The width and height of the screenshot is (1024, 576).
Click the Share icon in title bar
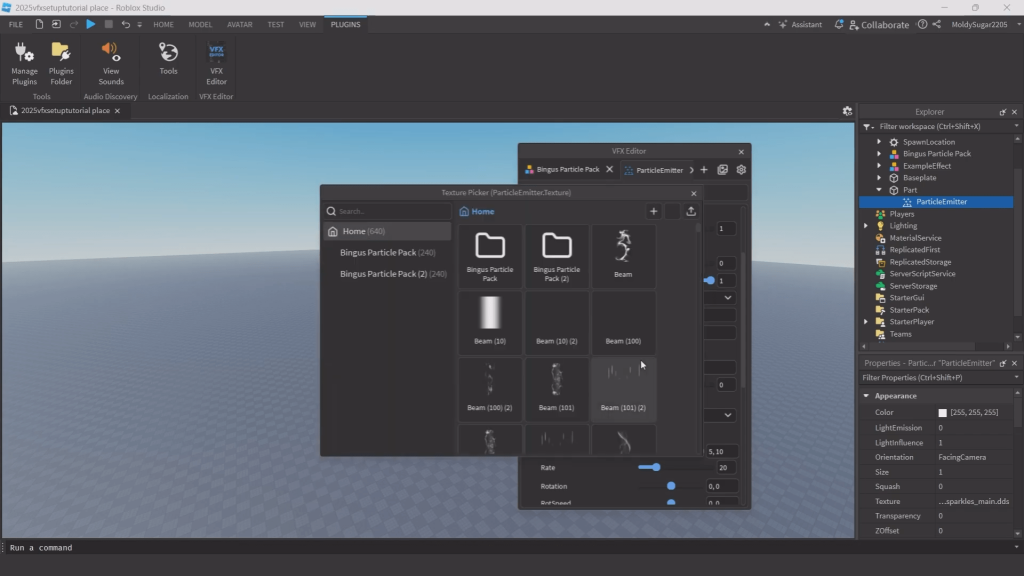936,24
